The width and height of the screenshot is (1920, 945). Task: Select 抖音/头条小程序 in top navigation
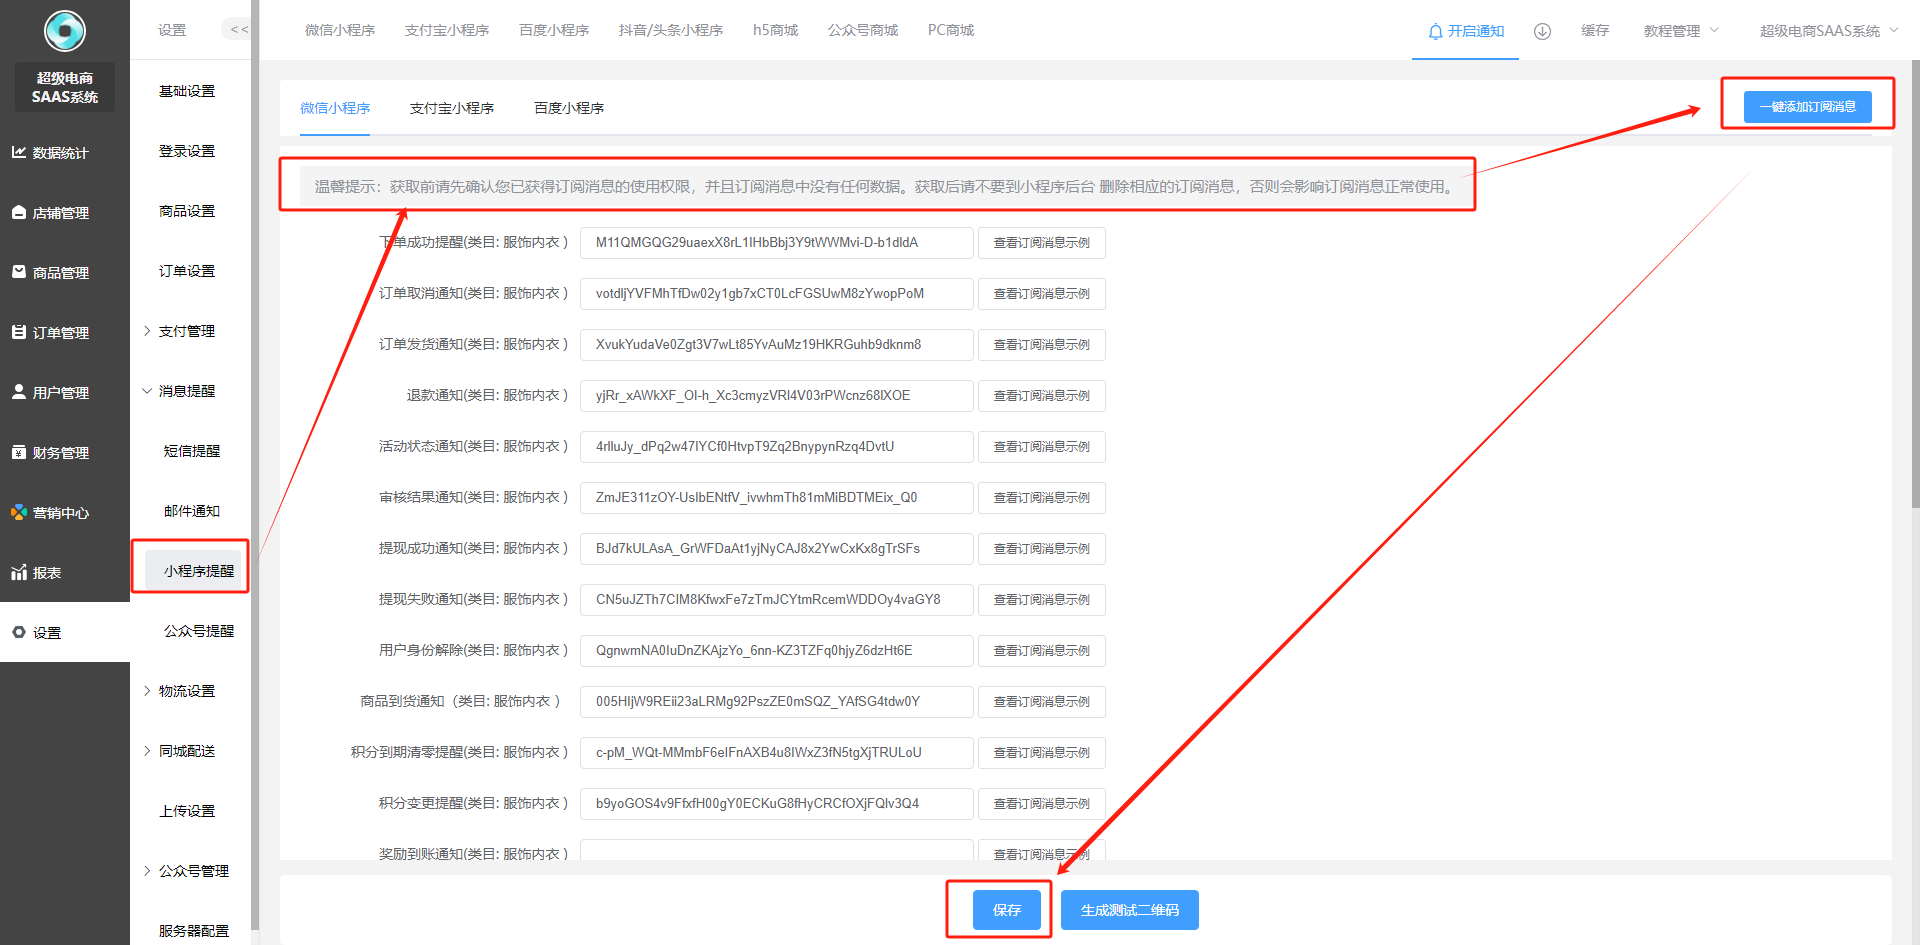670,30
